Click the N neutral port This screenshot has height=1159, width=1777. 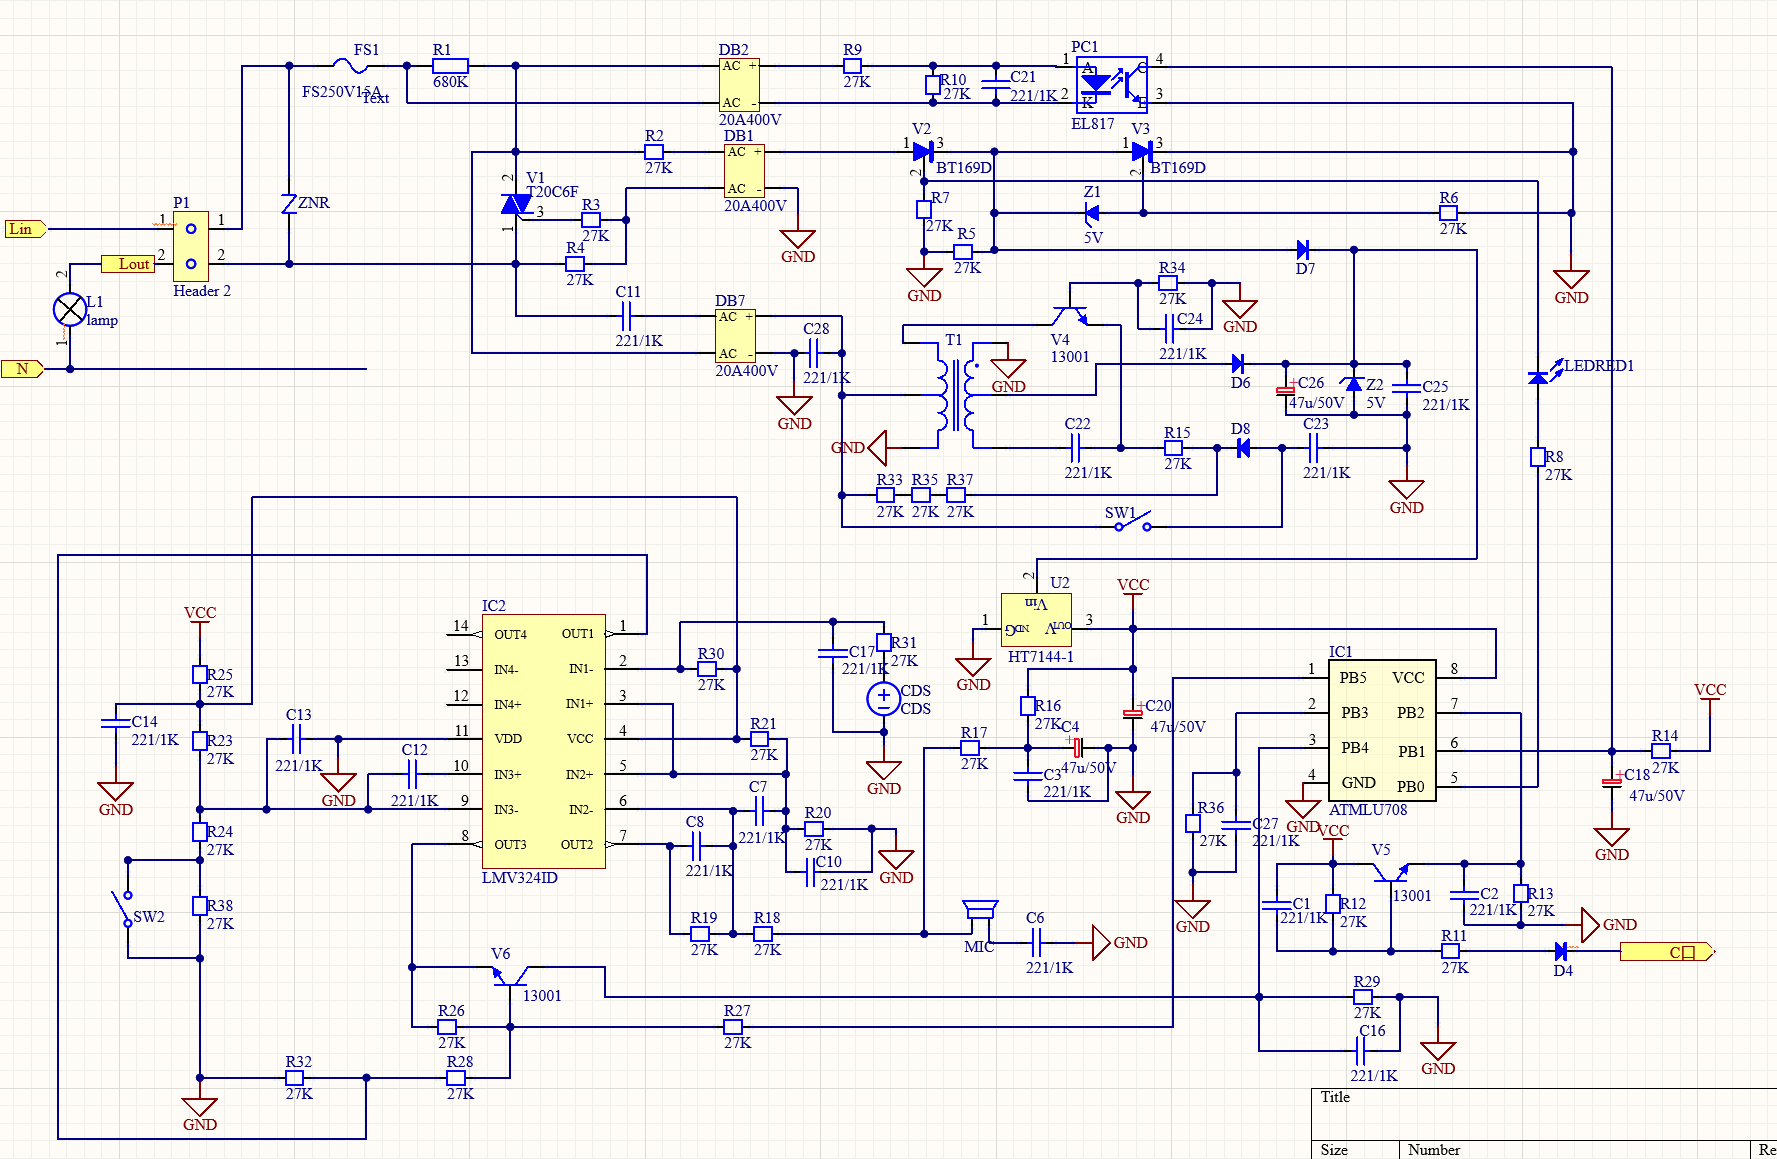23,369
